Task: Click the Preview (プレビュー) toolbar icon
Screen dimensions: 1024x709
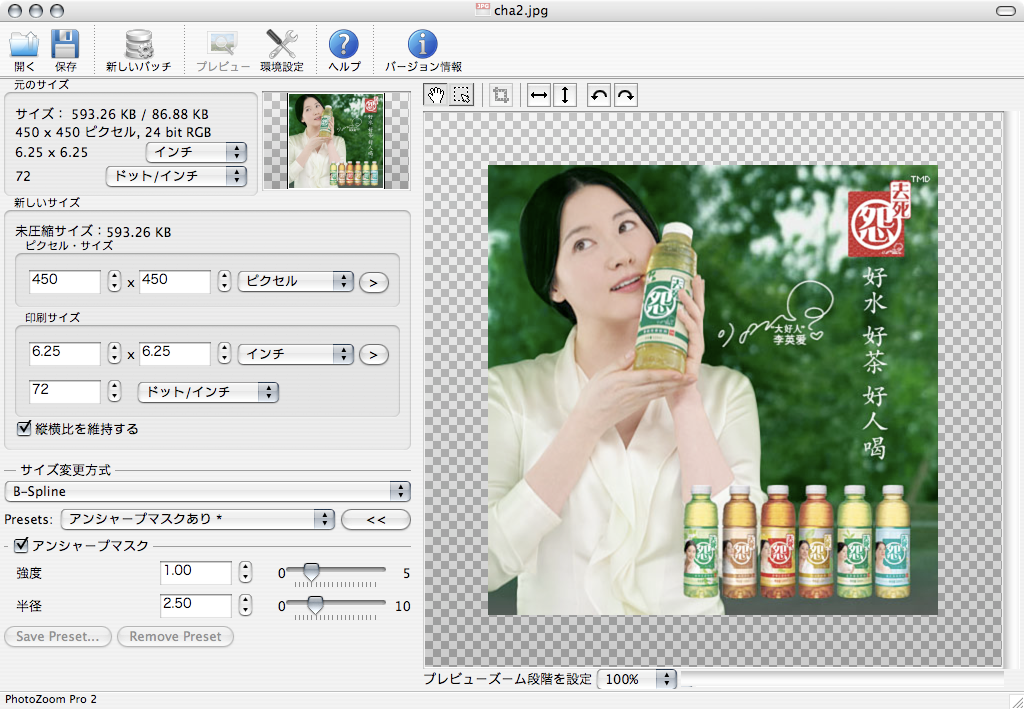Action: 222,44
